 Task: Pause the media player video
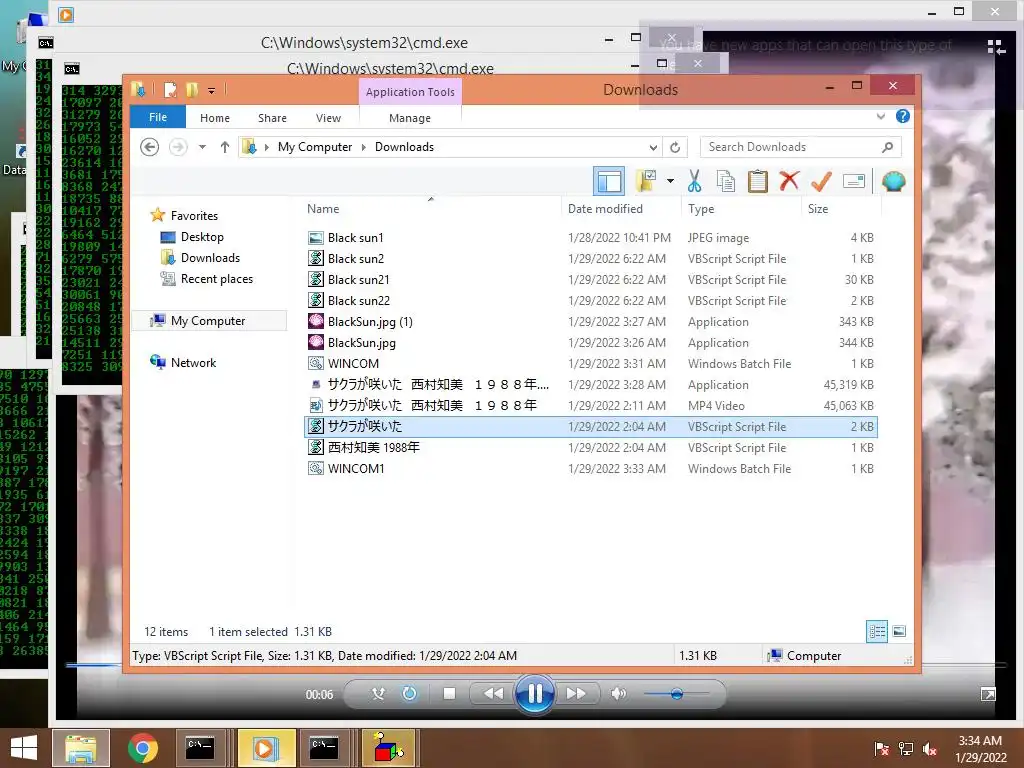click(x=534, y=694)
